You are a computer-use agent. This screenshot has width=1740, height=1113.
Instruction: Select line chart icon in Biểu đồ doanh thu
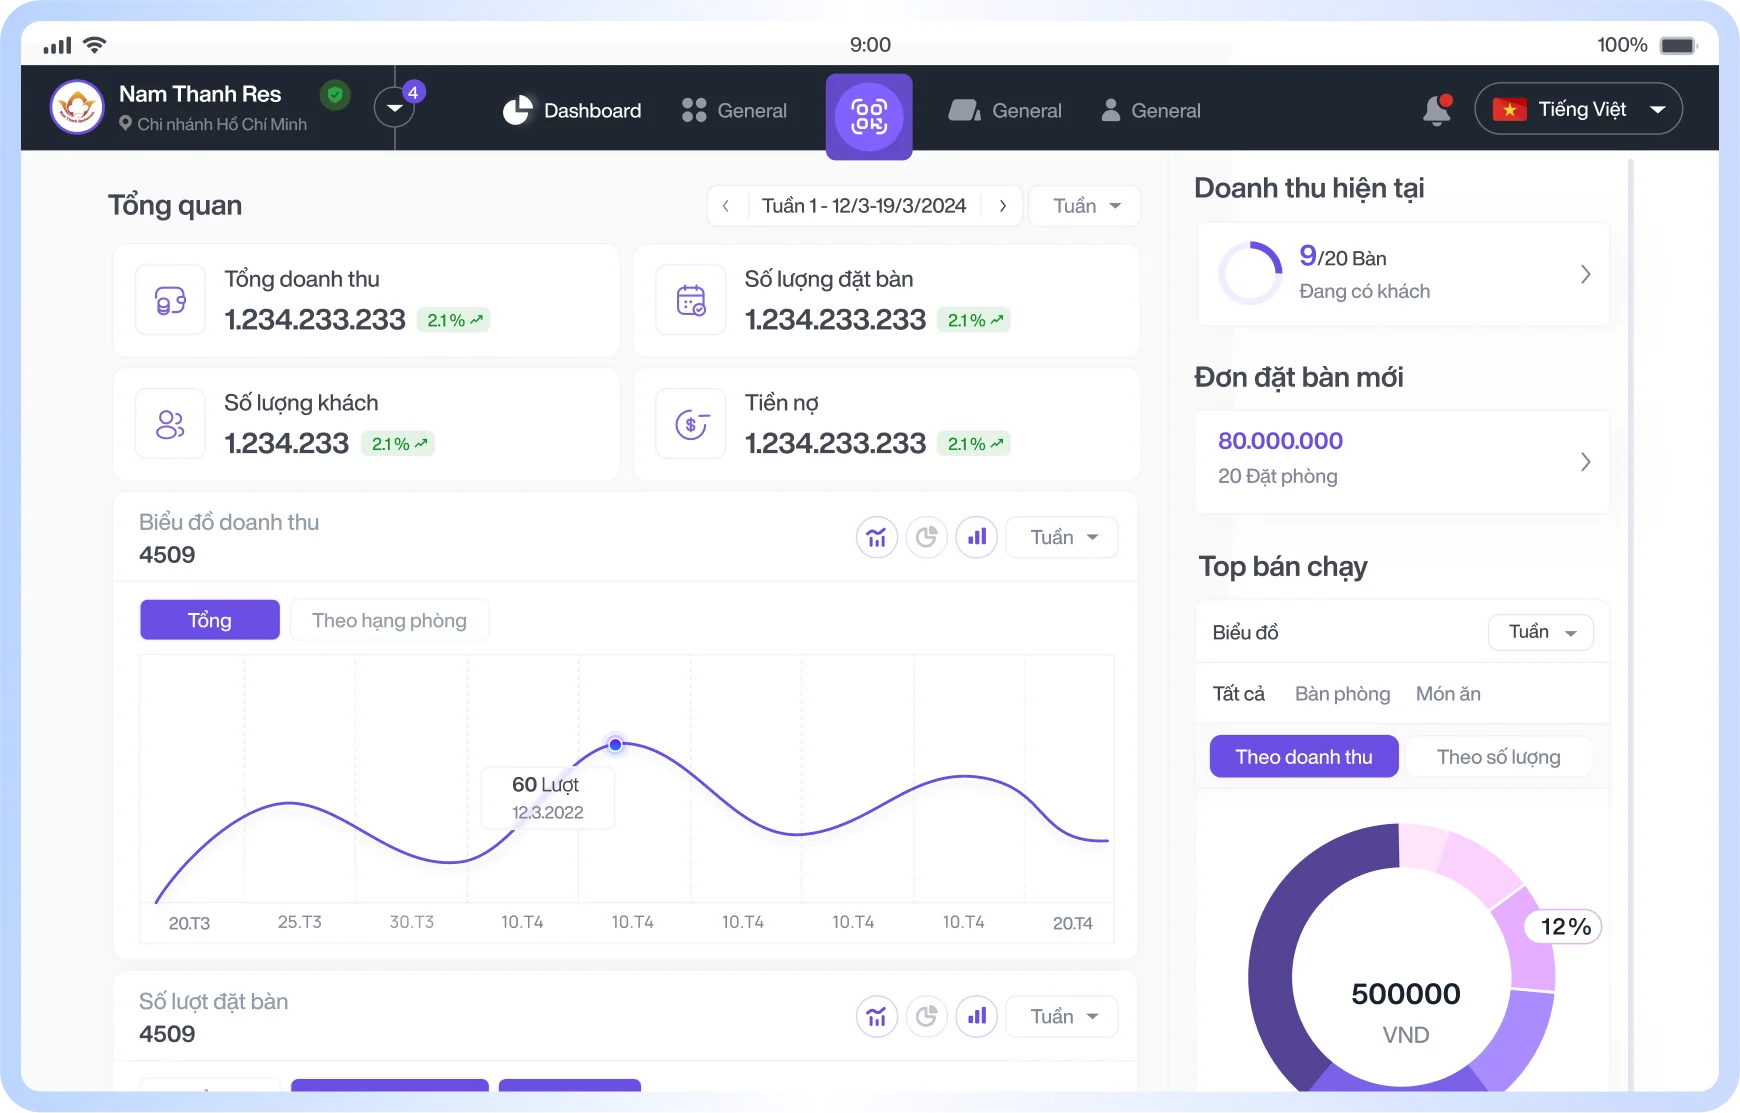pyautogui.click(x=876, y=538)
